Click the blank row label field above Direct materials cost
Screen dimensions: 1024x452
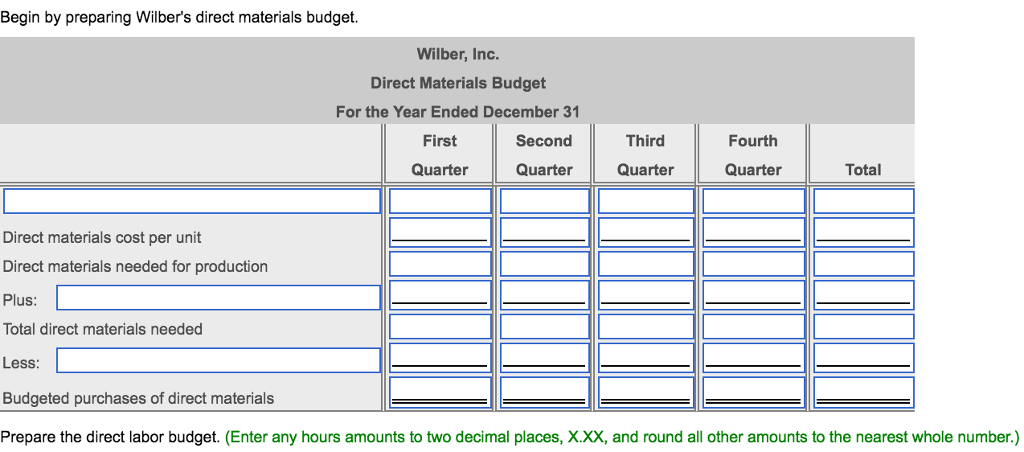pyautogui.click(x=192, y=201)
